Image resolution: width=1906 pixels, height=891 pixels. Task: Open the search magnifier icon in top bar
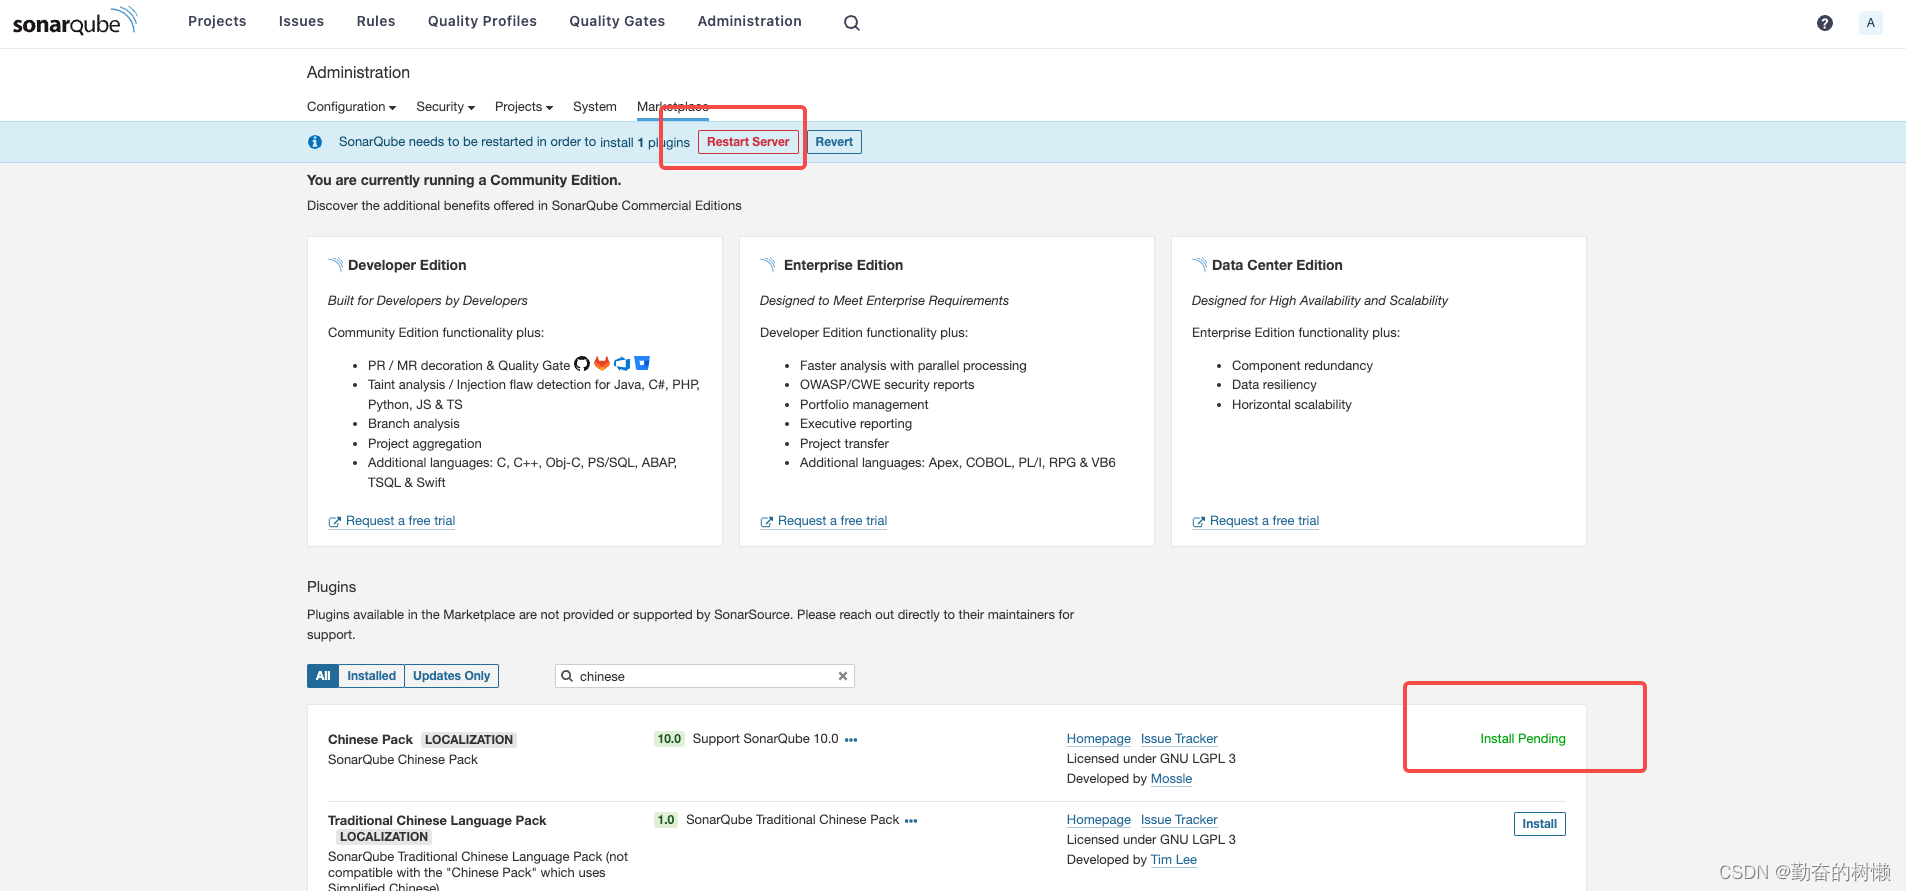pos(852,22)
